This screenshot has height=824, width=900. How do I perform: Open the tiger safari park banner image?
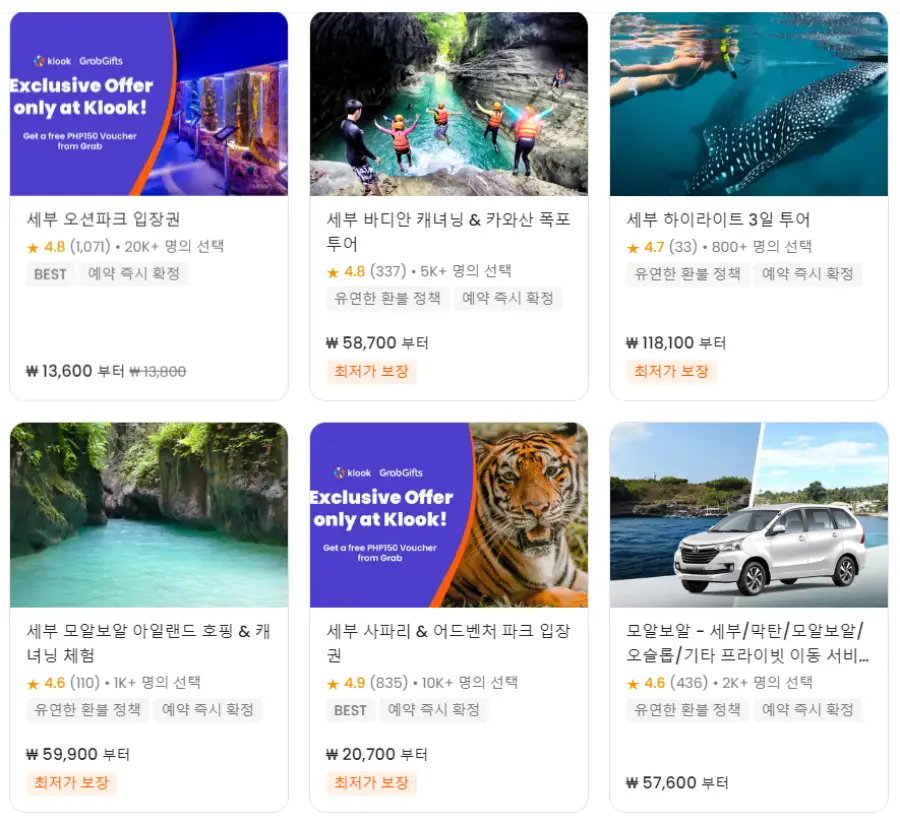click(x=449, y=515)
